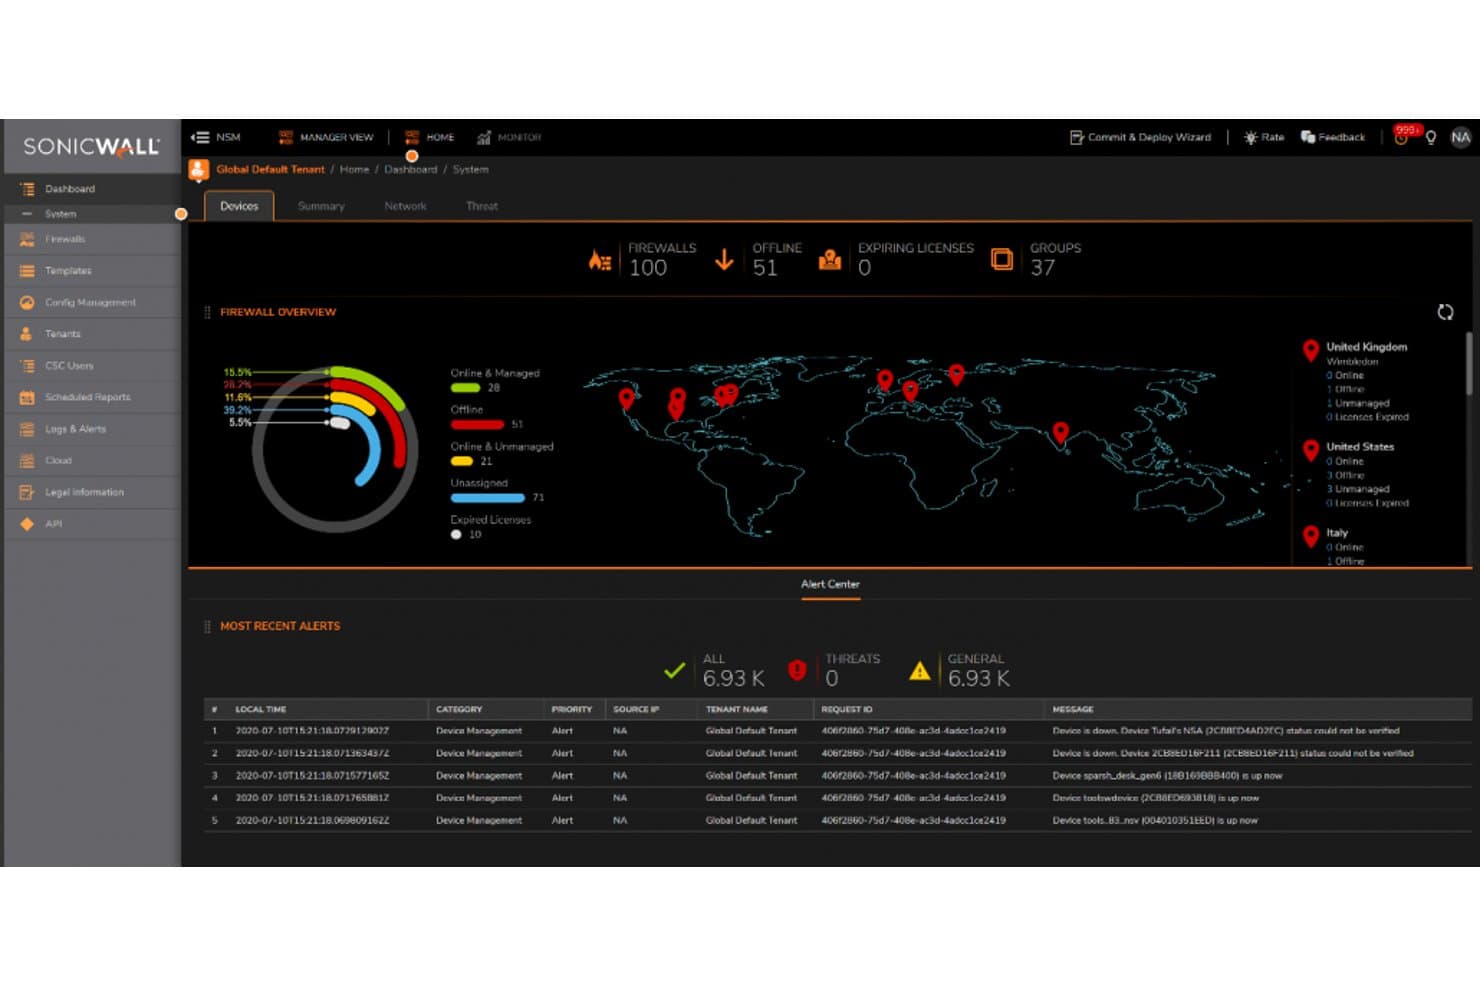The image size is (1480, 987).
Task: Click the Home breadcrumb link
Action: click(354, 169)
